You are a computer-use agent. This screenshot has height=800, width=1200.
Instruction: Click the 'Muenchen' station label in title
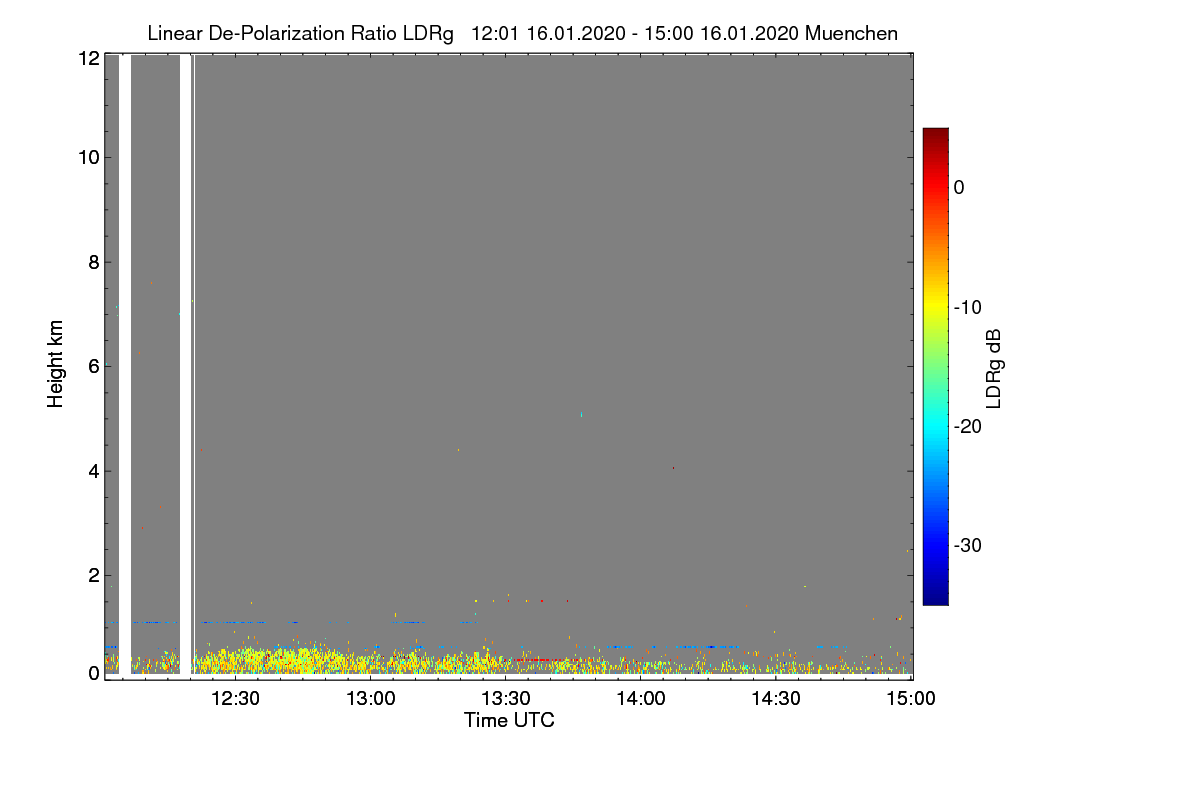point(851,34)
